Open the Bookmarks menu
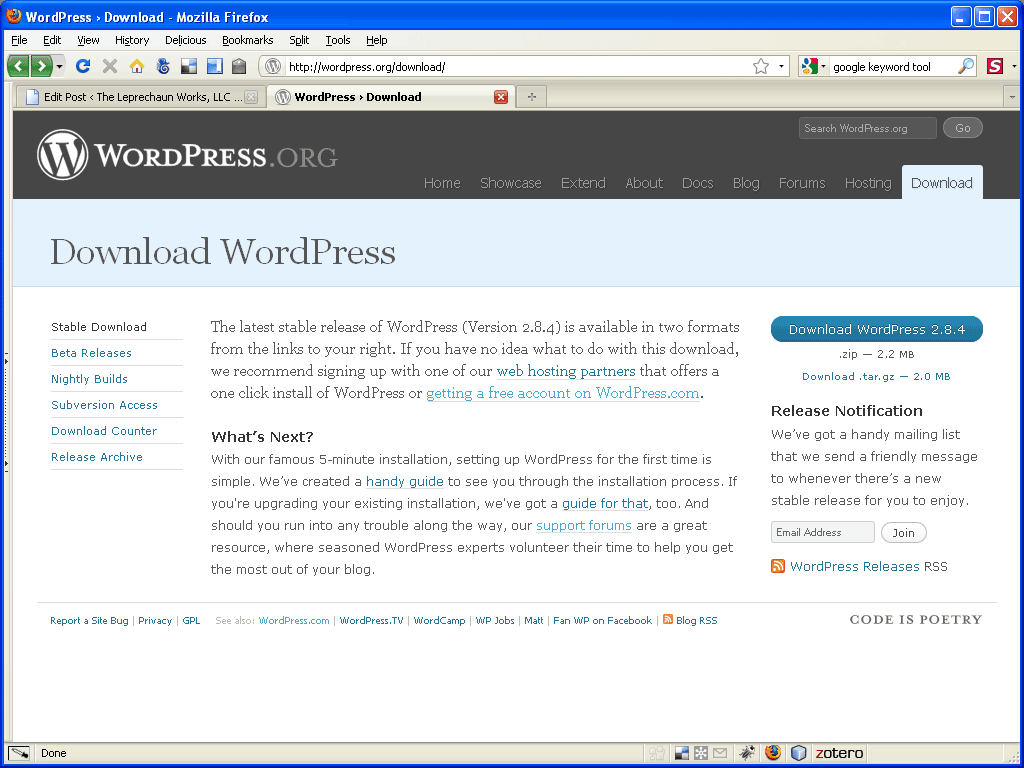Image resolution: width=1024 pixels, height=768 pixels. [x=248, y=40]
